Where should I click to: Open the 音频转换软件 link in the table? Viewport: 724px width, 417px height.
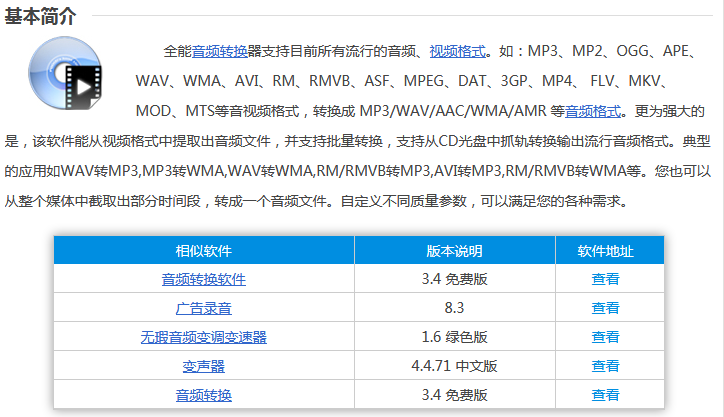[203, 279]
